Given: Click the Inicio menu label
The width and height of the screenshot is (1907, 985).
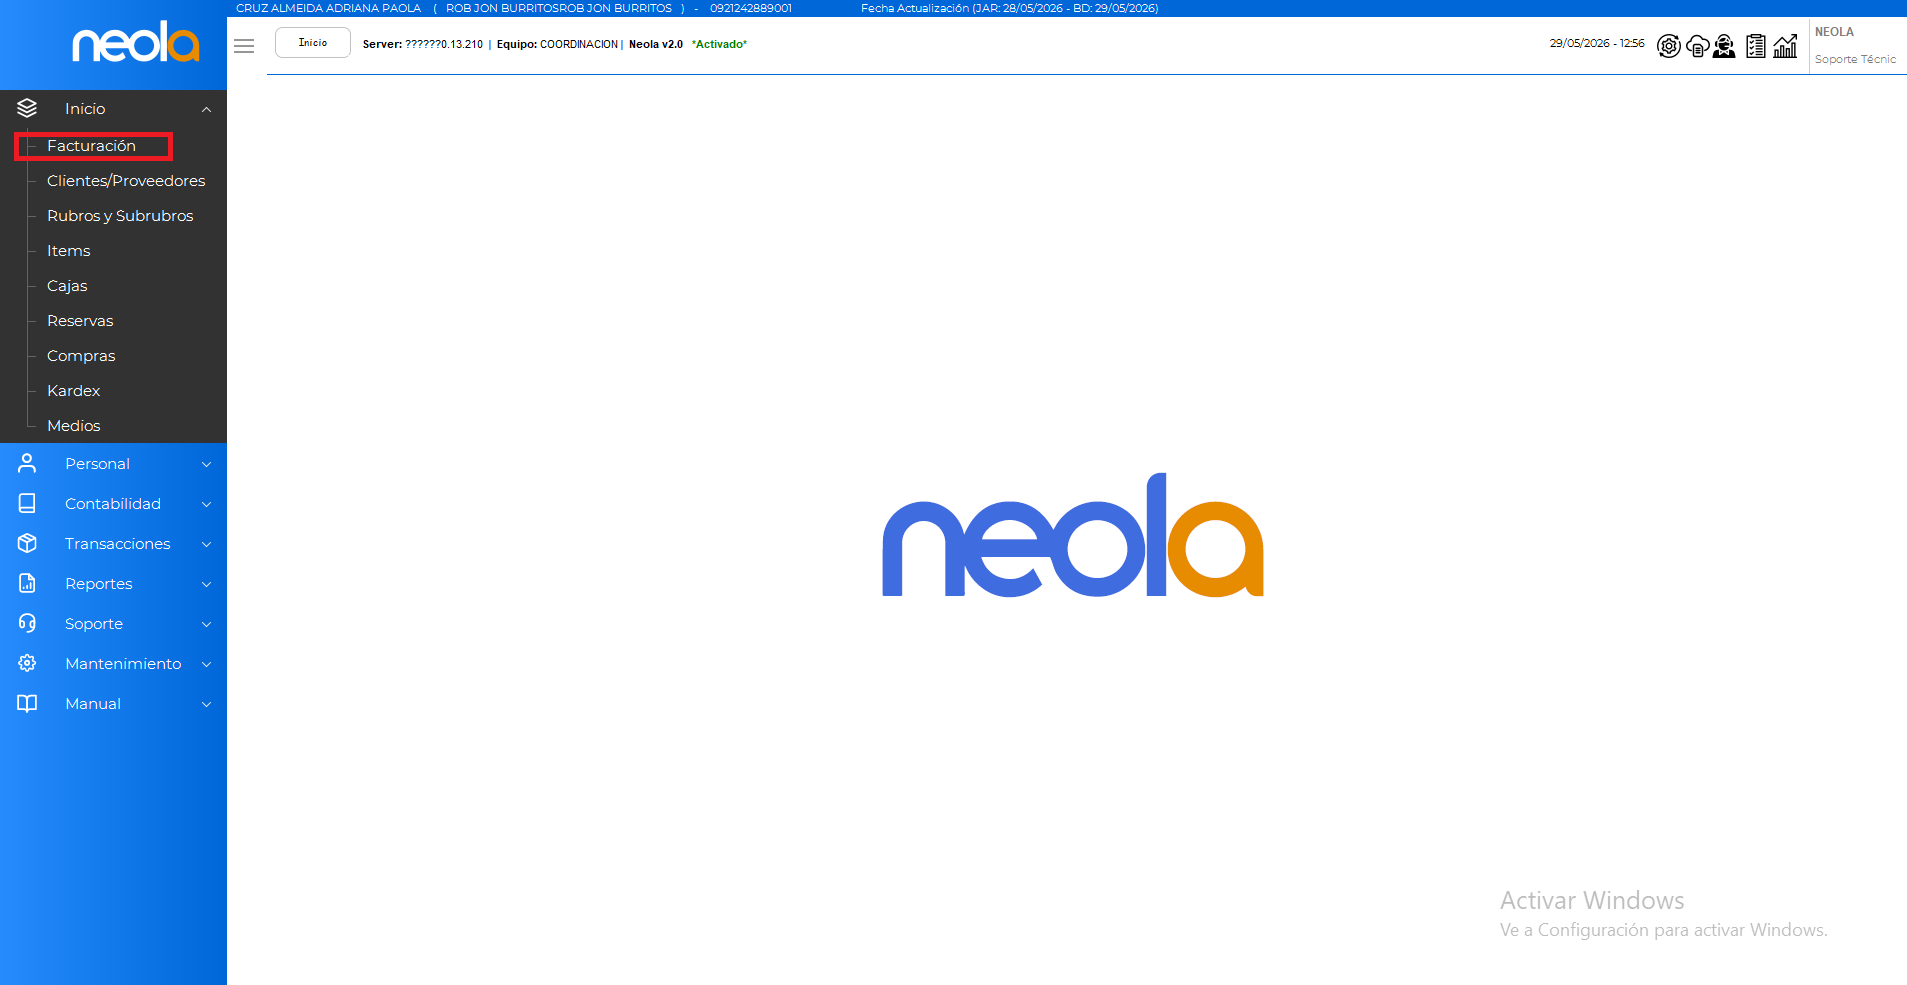Looking at the screenshot, I should [x=85, y=108].
